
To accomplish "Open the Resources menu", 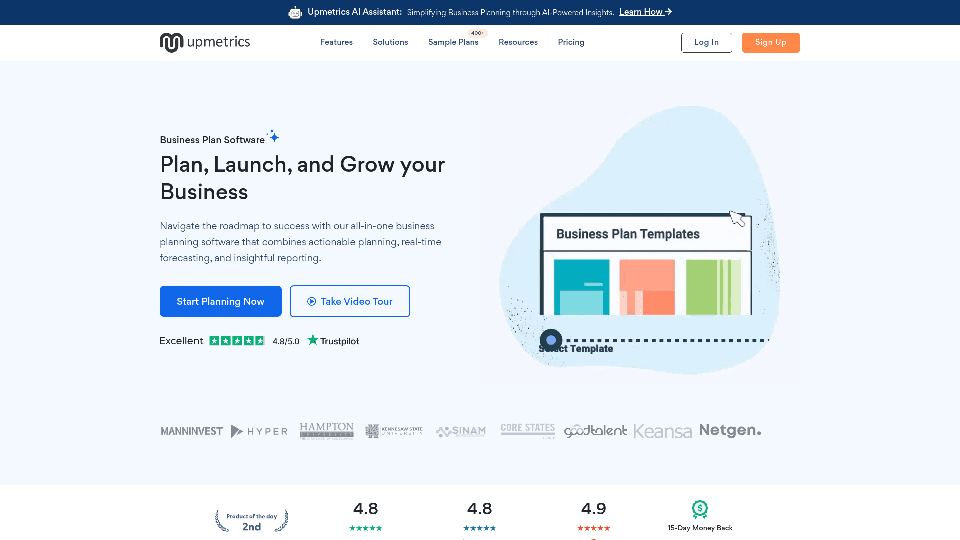I will coord(518,42).
